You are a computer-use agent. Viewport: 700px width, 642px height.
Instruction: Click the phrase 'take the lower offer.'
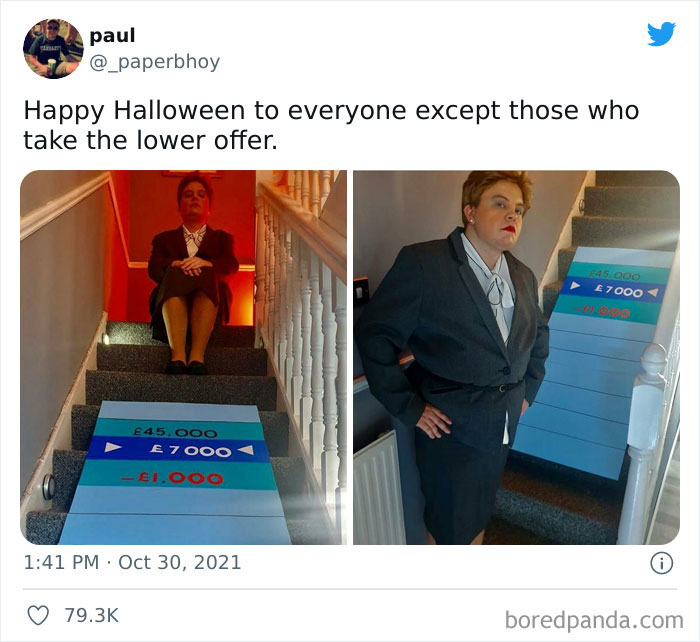[x=150, y=141]
